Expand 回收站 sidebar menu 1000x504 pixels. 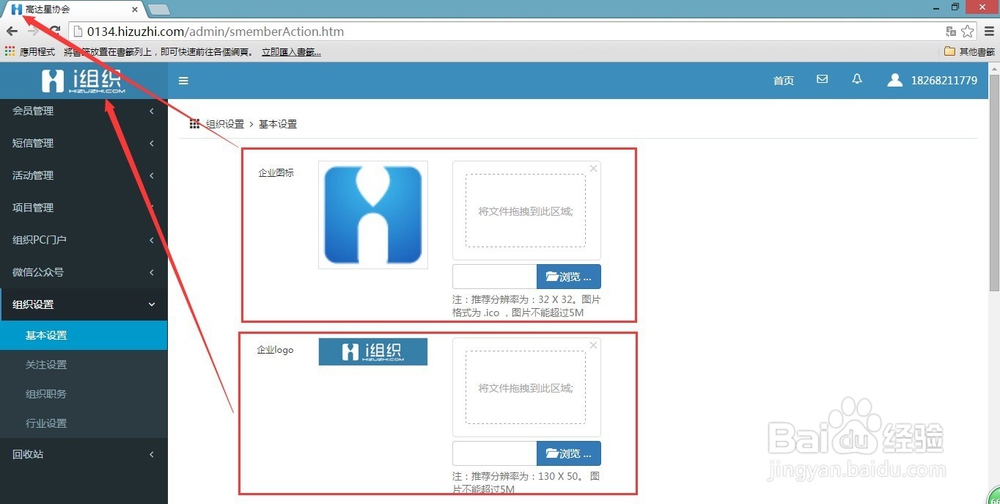[84, 454]
